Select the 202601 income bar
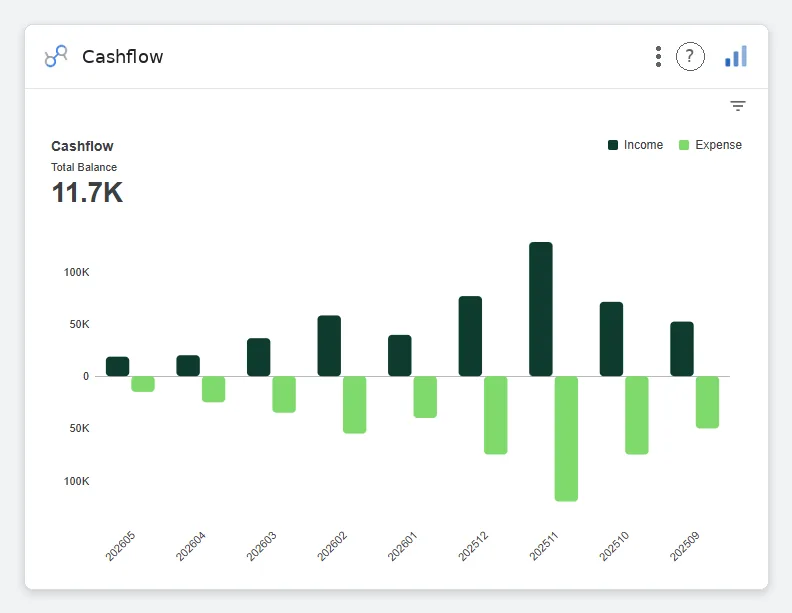The height and width of the screenshot is (613, 792). coord(400,355)
